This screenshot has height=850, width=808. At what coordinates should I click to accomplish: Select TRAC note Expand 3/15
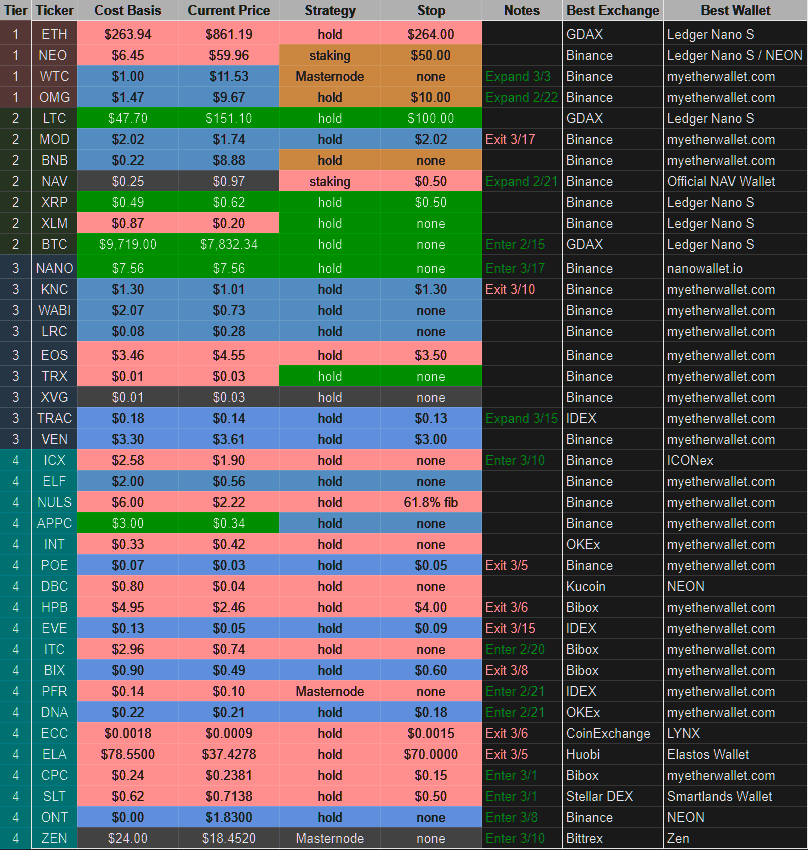[521, 418]
